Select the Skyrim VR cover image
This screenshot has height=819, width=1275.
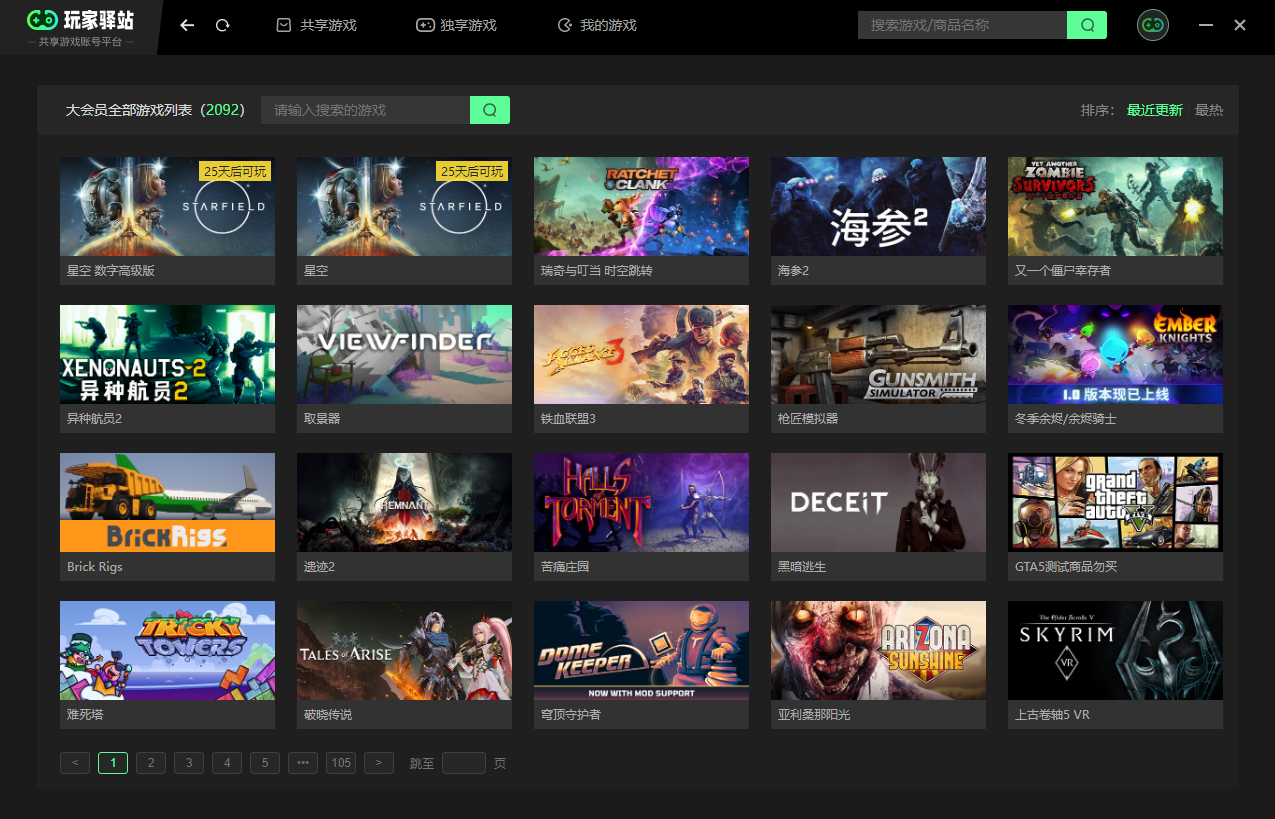point(1115,650)
